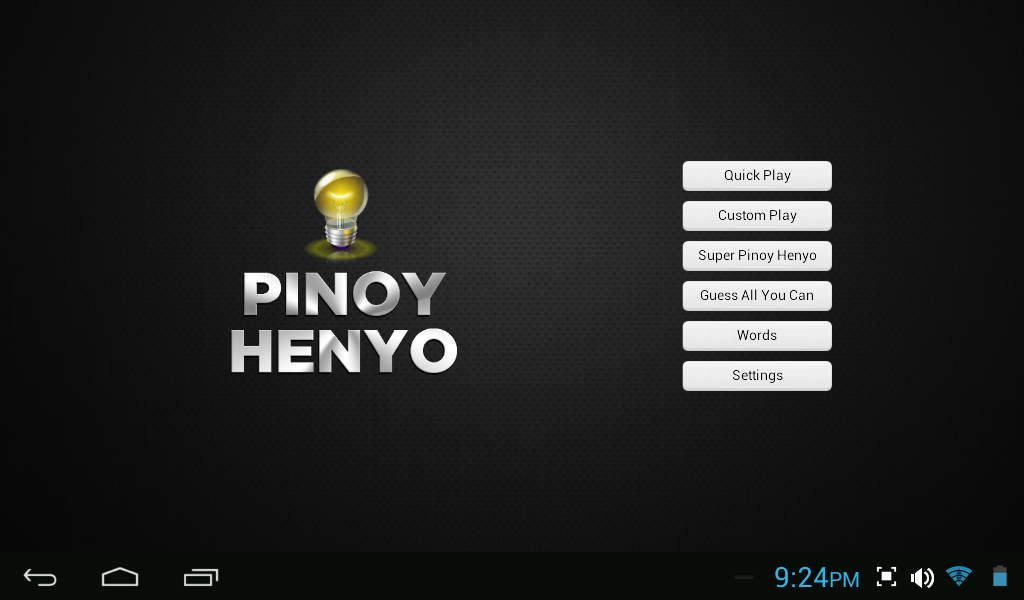Viewport: 1024px width, 600px height.
Task: Open Custom Play mode
Action: click(x=756, y=215)
